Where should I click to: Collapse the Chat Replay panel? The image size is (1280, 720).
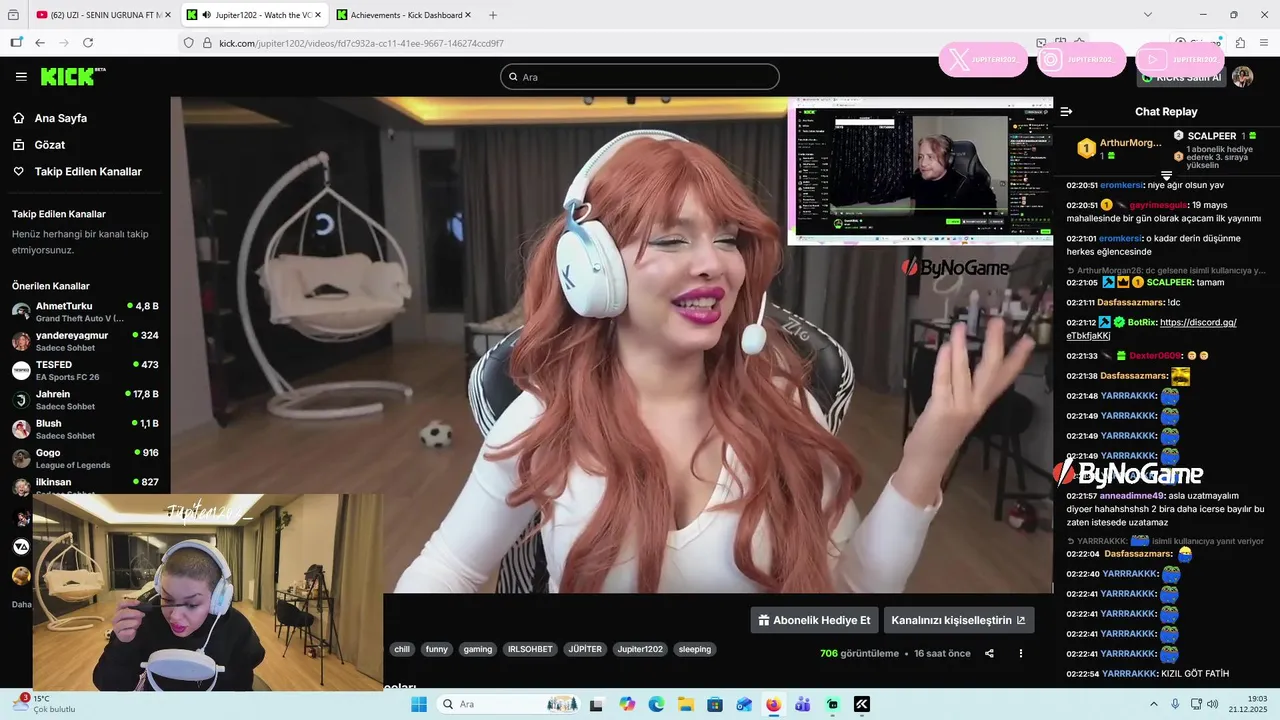pyautogui.click(x=1066, y=112)
